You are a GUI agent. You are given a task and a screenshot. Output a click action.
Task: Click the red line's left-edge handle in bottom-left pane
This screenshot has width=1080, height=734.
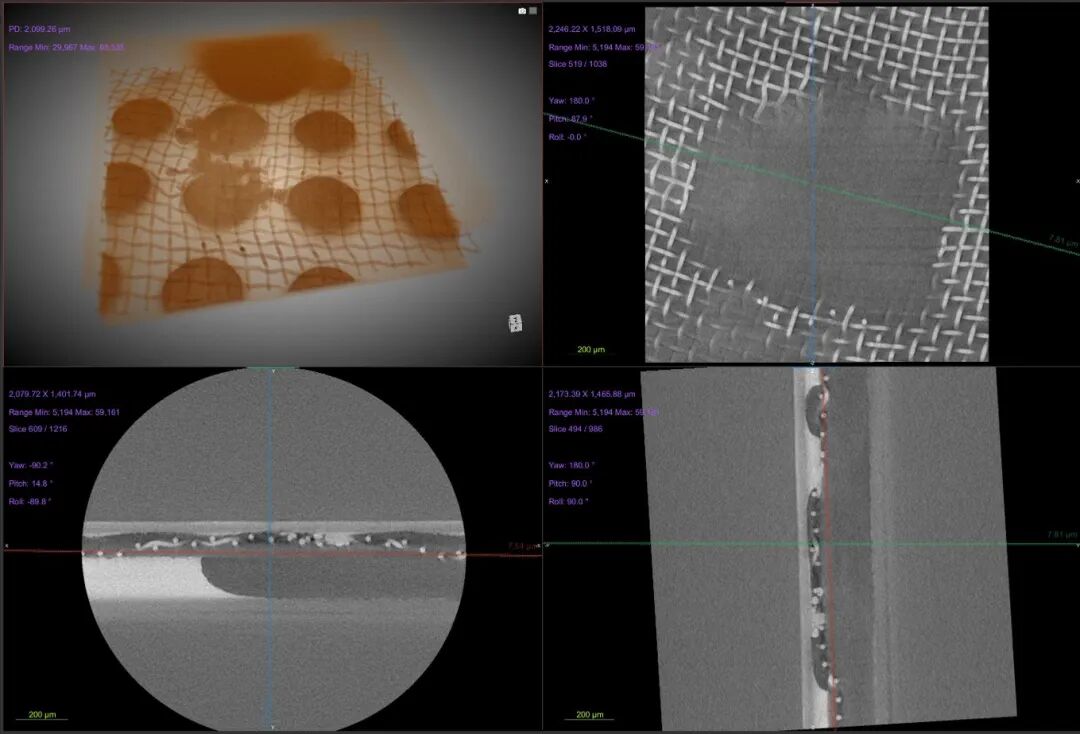[x=6, y=546]
